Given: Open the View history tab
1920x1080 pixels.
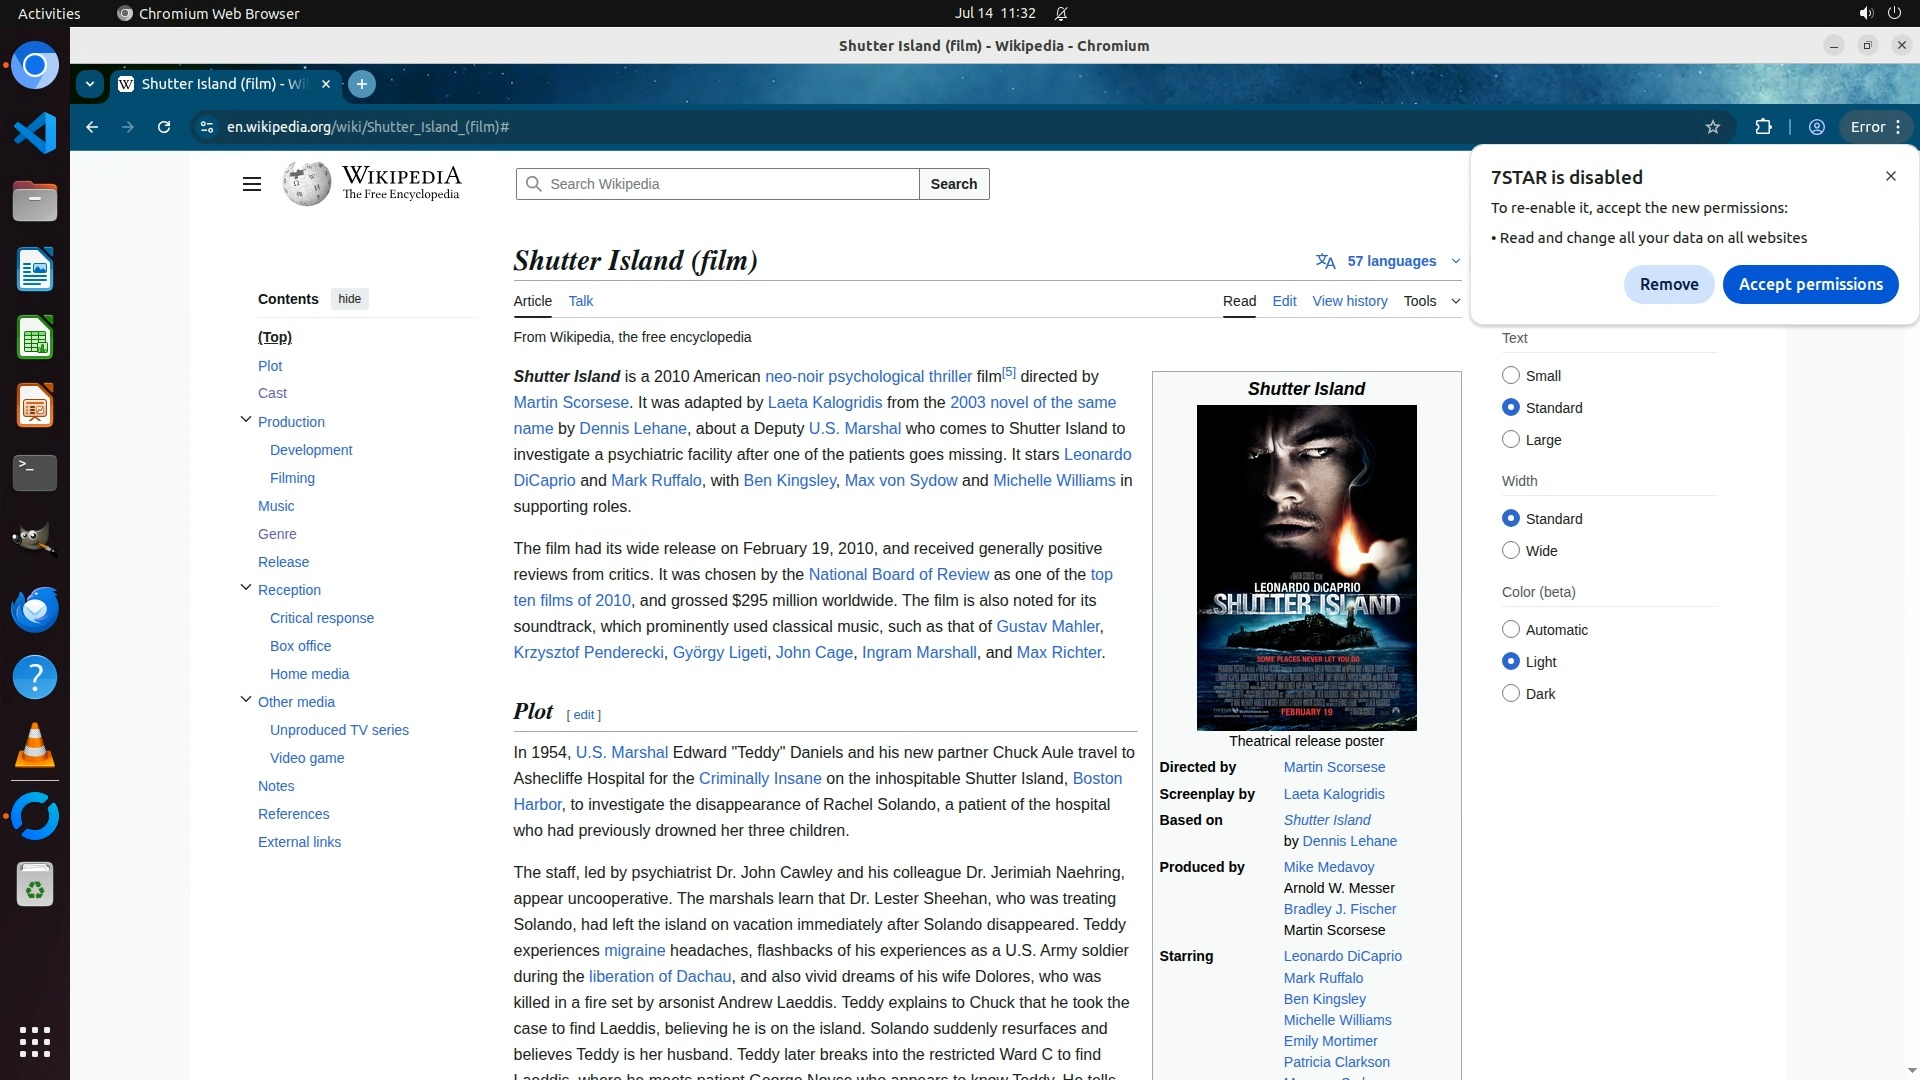Looking at the screenshot, I should (x=1349, y=301).
